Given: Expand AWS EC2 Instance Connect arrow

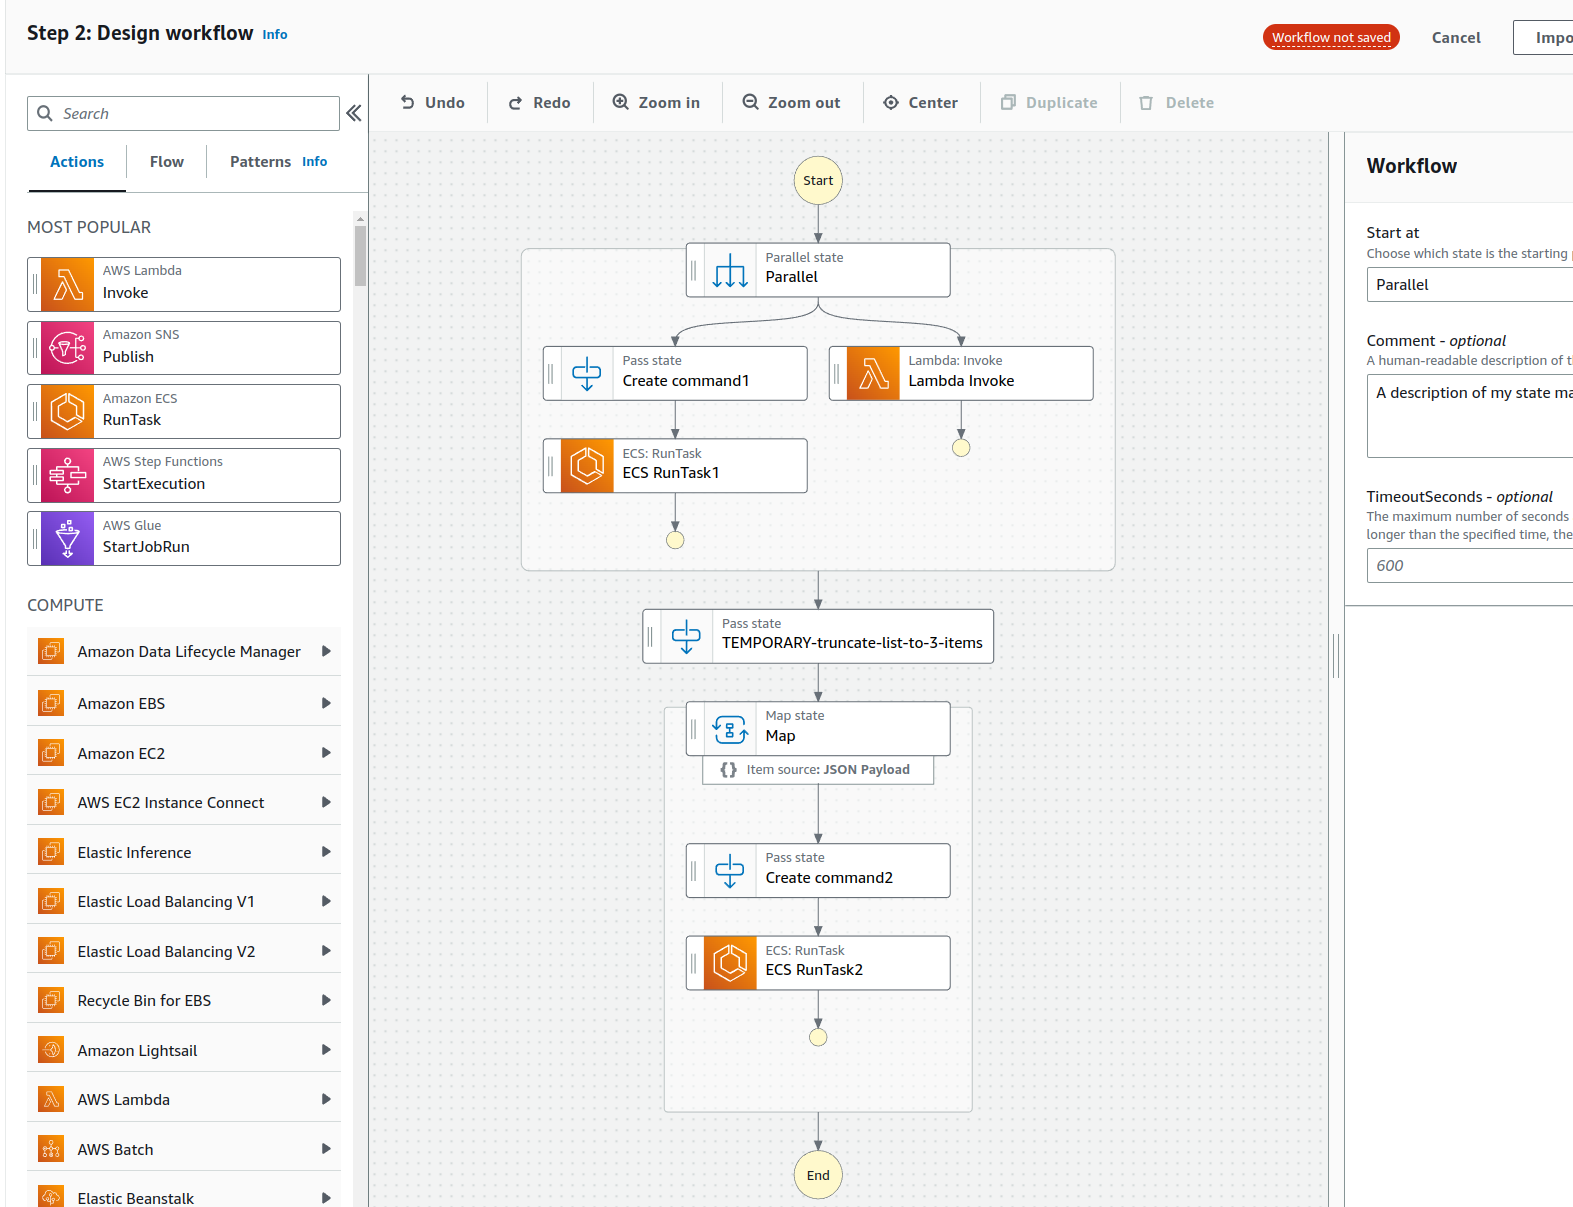Looking at the screenshot, I should tap(326, 802).
